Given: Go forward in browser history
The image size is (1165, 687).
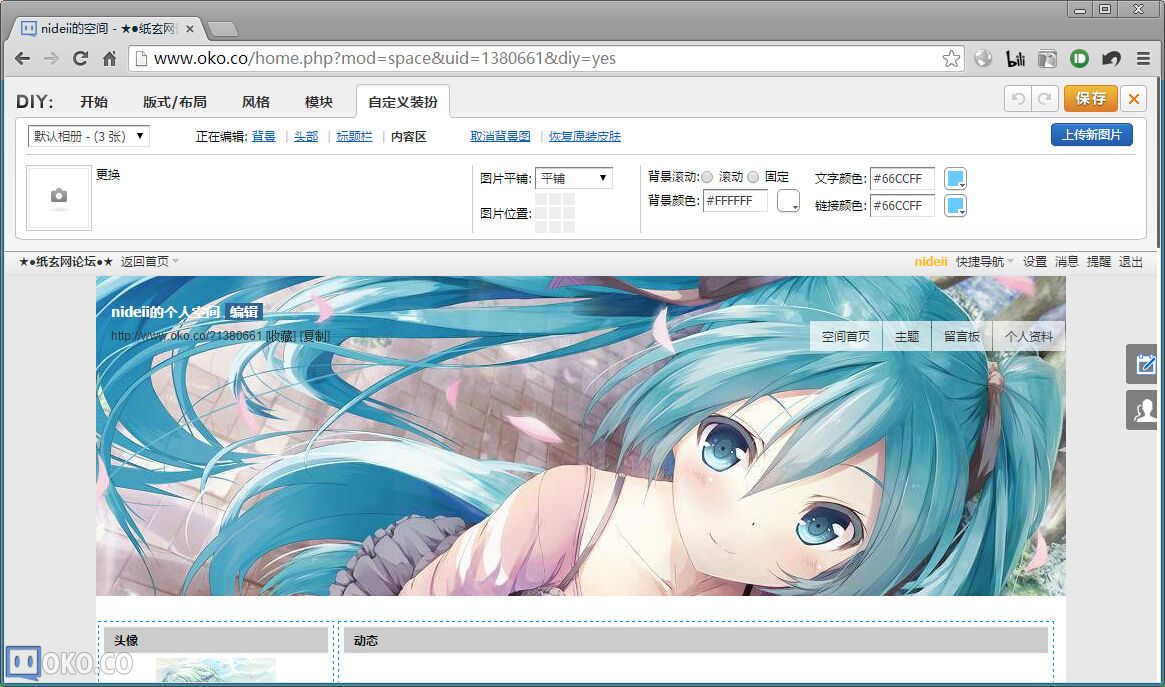Looking at the screenshot, I should 51,59.
